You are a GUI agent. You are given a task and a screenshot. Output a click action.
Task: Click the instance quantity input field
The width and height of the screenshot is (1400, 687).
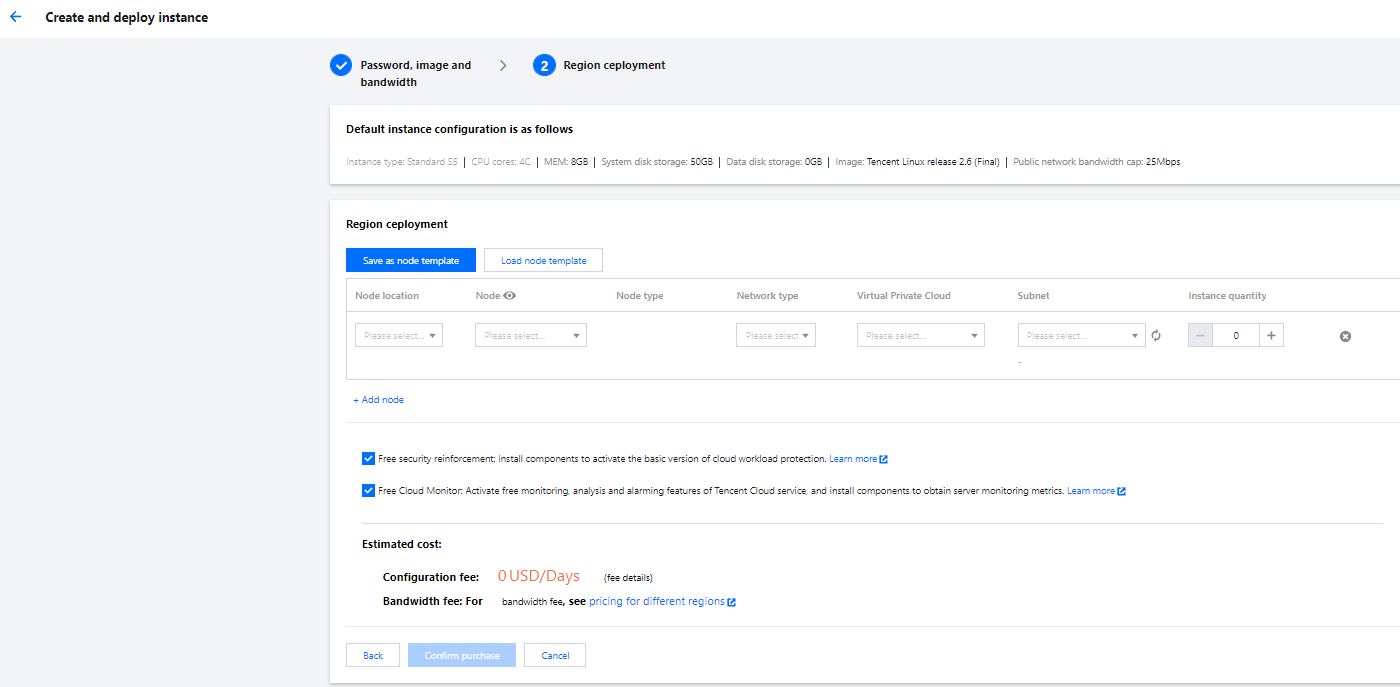[1236, 336]
